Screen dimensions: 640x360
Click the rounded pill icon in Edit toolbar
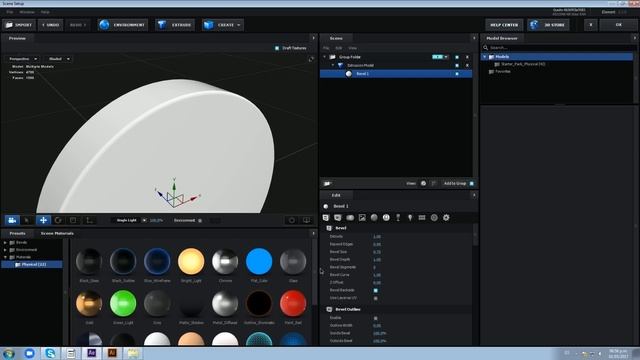pos(350,218)
